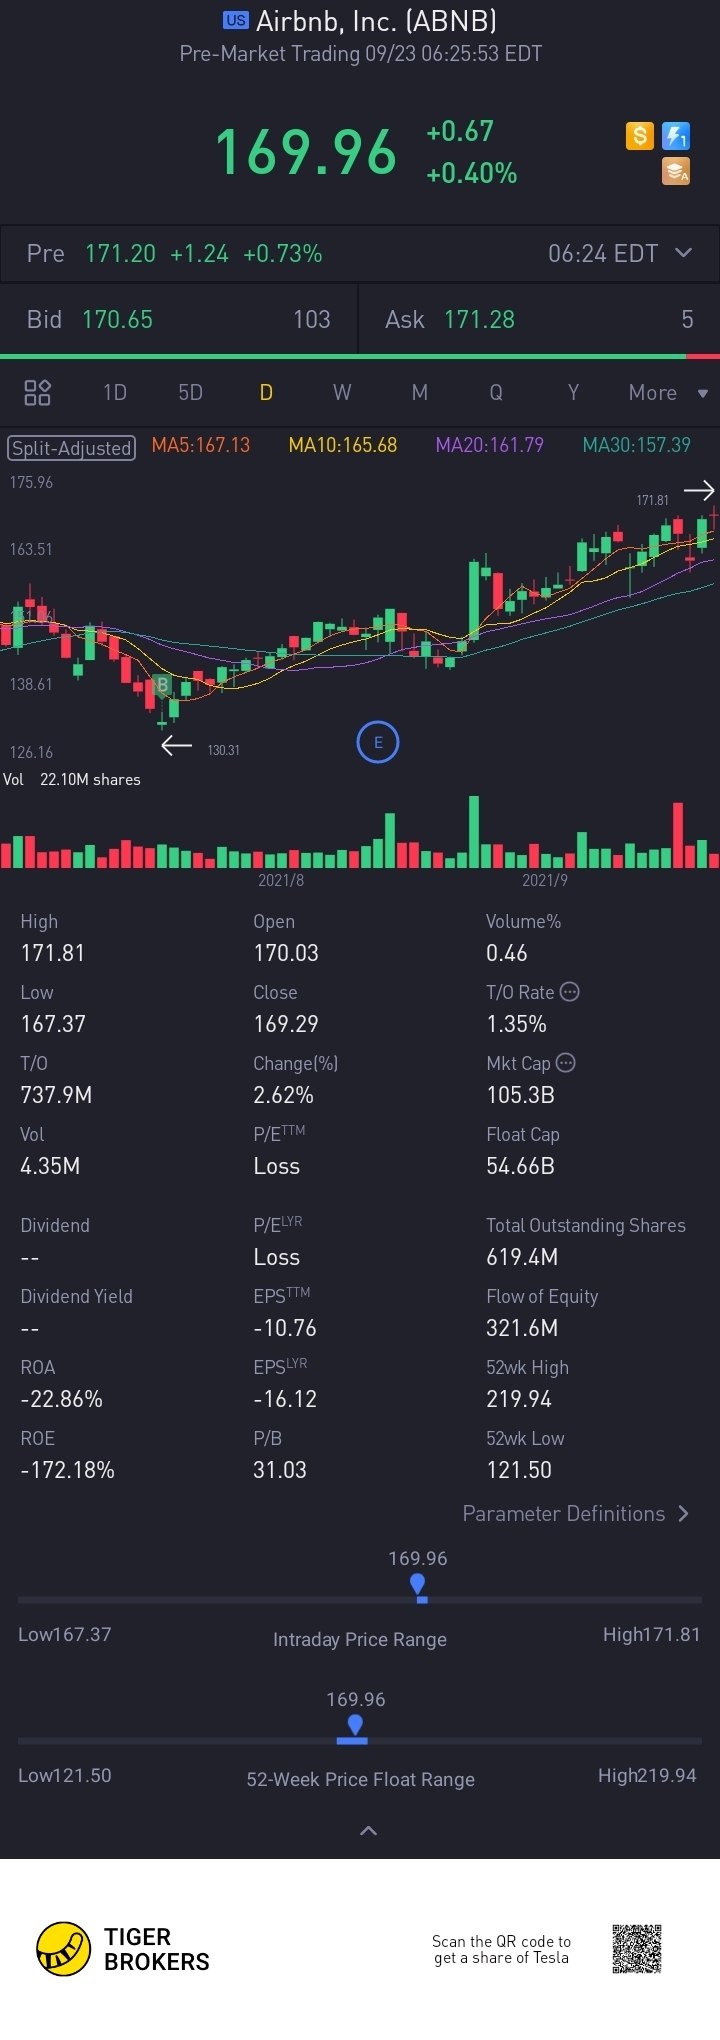
Task: Open Parameter Definitions link
Action: click(x=575, y=1513)
